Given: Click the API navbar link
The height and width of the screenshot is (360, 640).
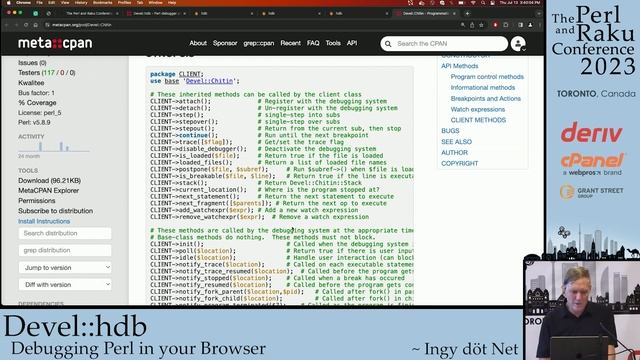Looking at the screenshot, I should click(352, 43).
